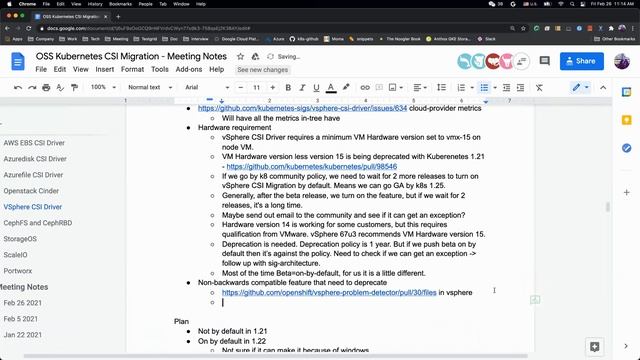This screenshot has height=360, width=640.
Task: Click the line spacing icon
Action: (441, 87)
